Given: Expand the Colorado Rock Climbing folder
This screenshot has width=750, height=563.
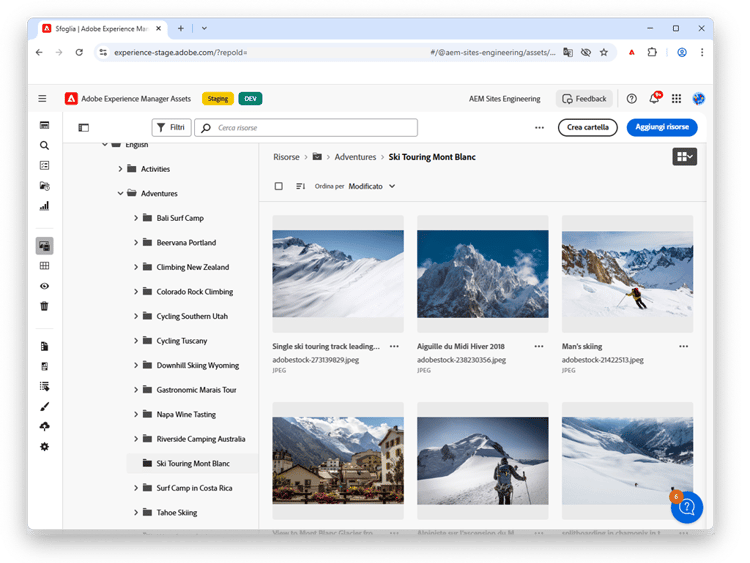Looking at the screenshot, I should pos(136,292).
